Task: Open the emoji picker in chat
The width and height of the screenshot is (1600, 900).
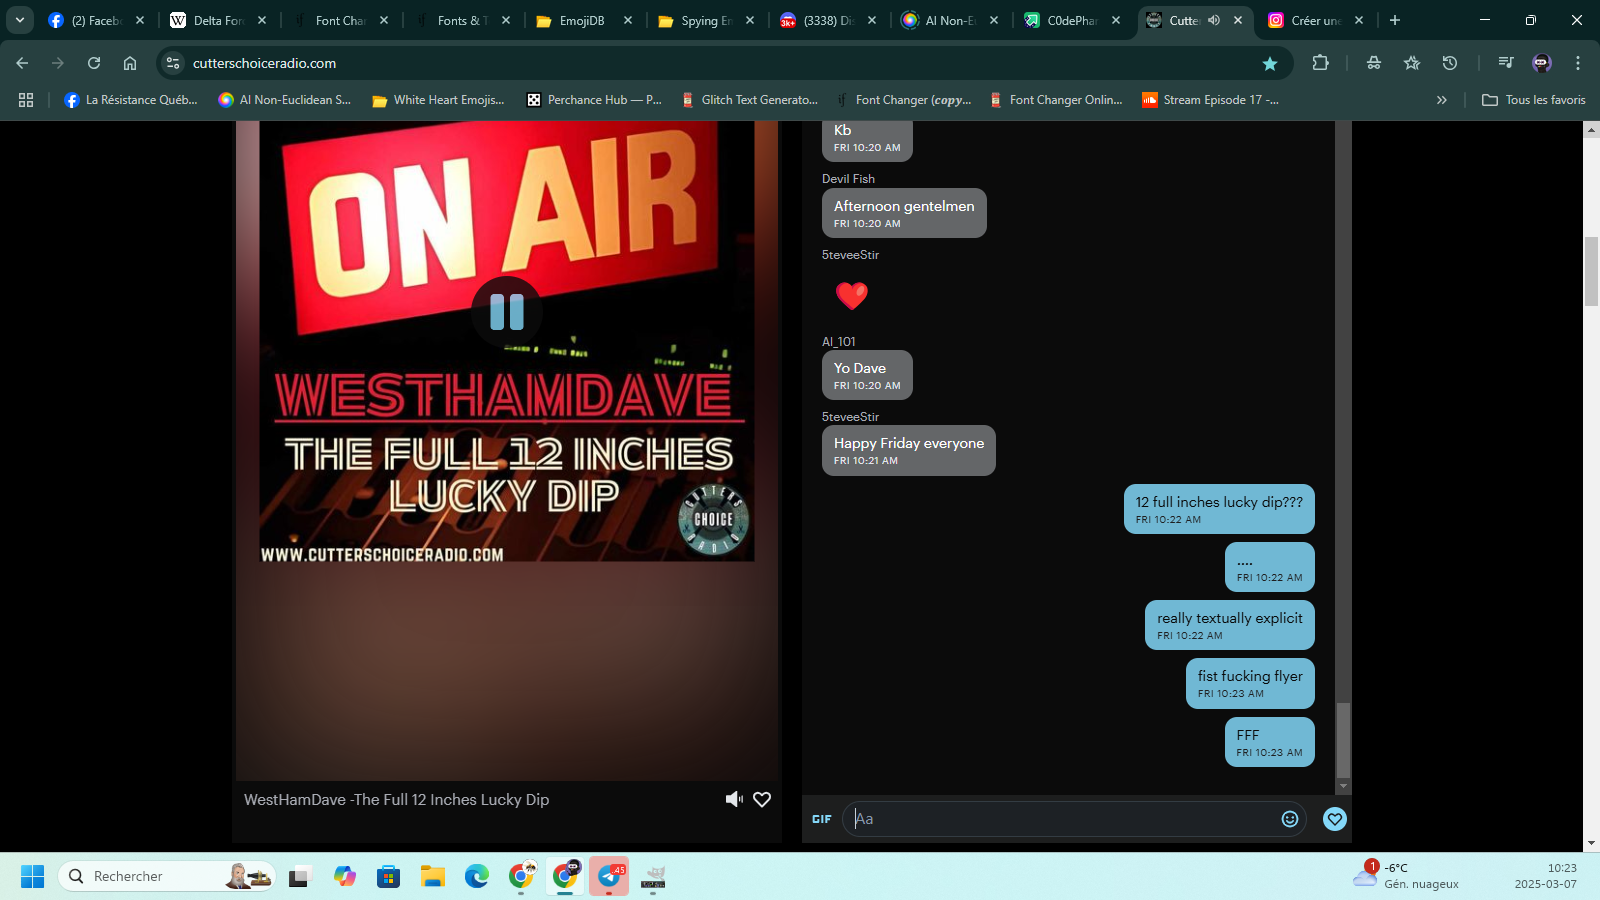Action: click(1290, 819)
